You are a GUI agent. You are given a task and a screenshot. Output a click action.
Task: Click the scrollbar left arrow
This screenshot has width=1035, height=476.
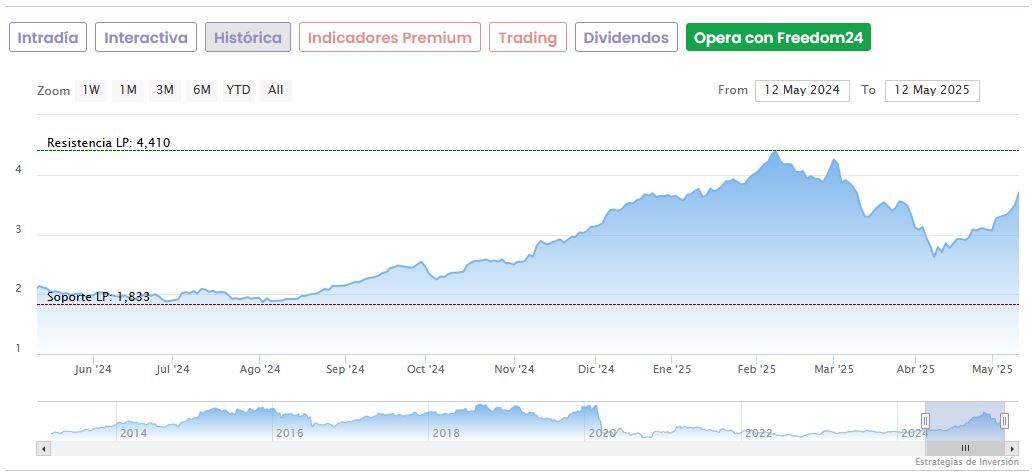[x=44, y=449]
